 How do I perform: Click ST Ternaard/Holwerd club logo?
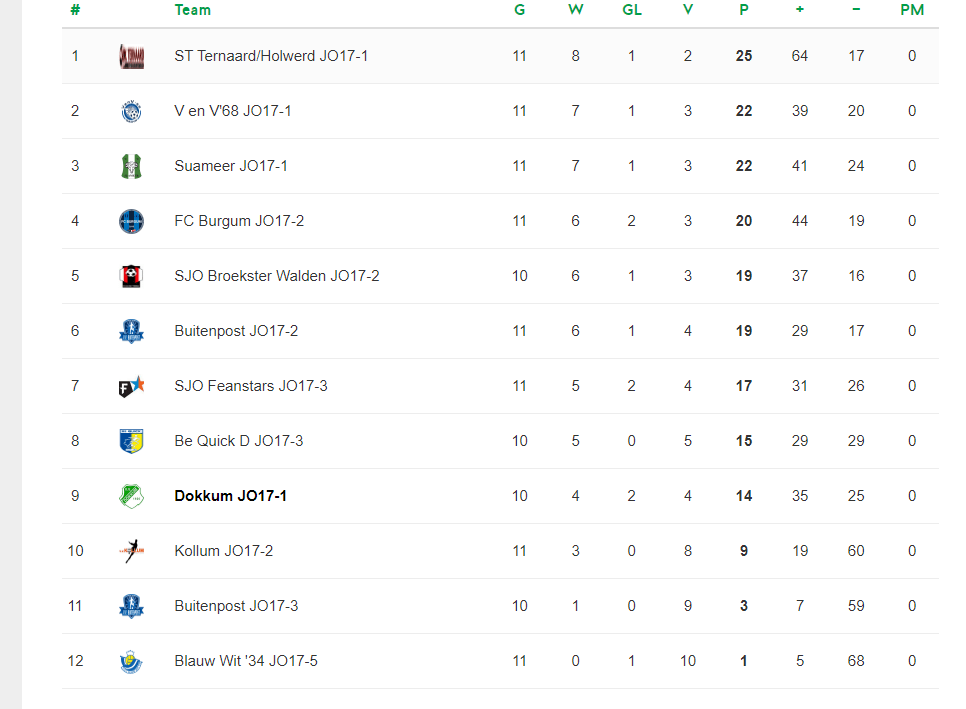tap(131, 56)
